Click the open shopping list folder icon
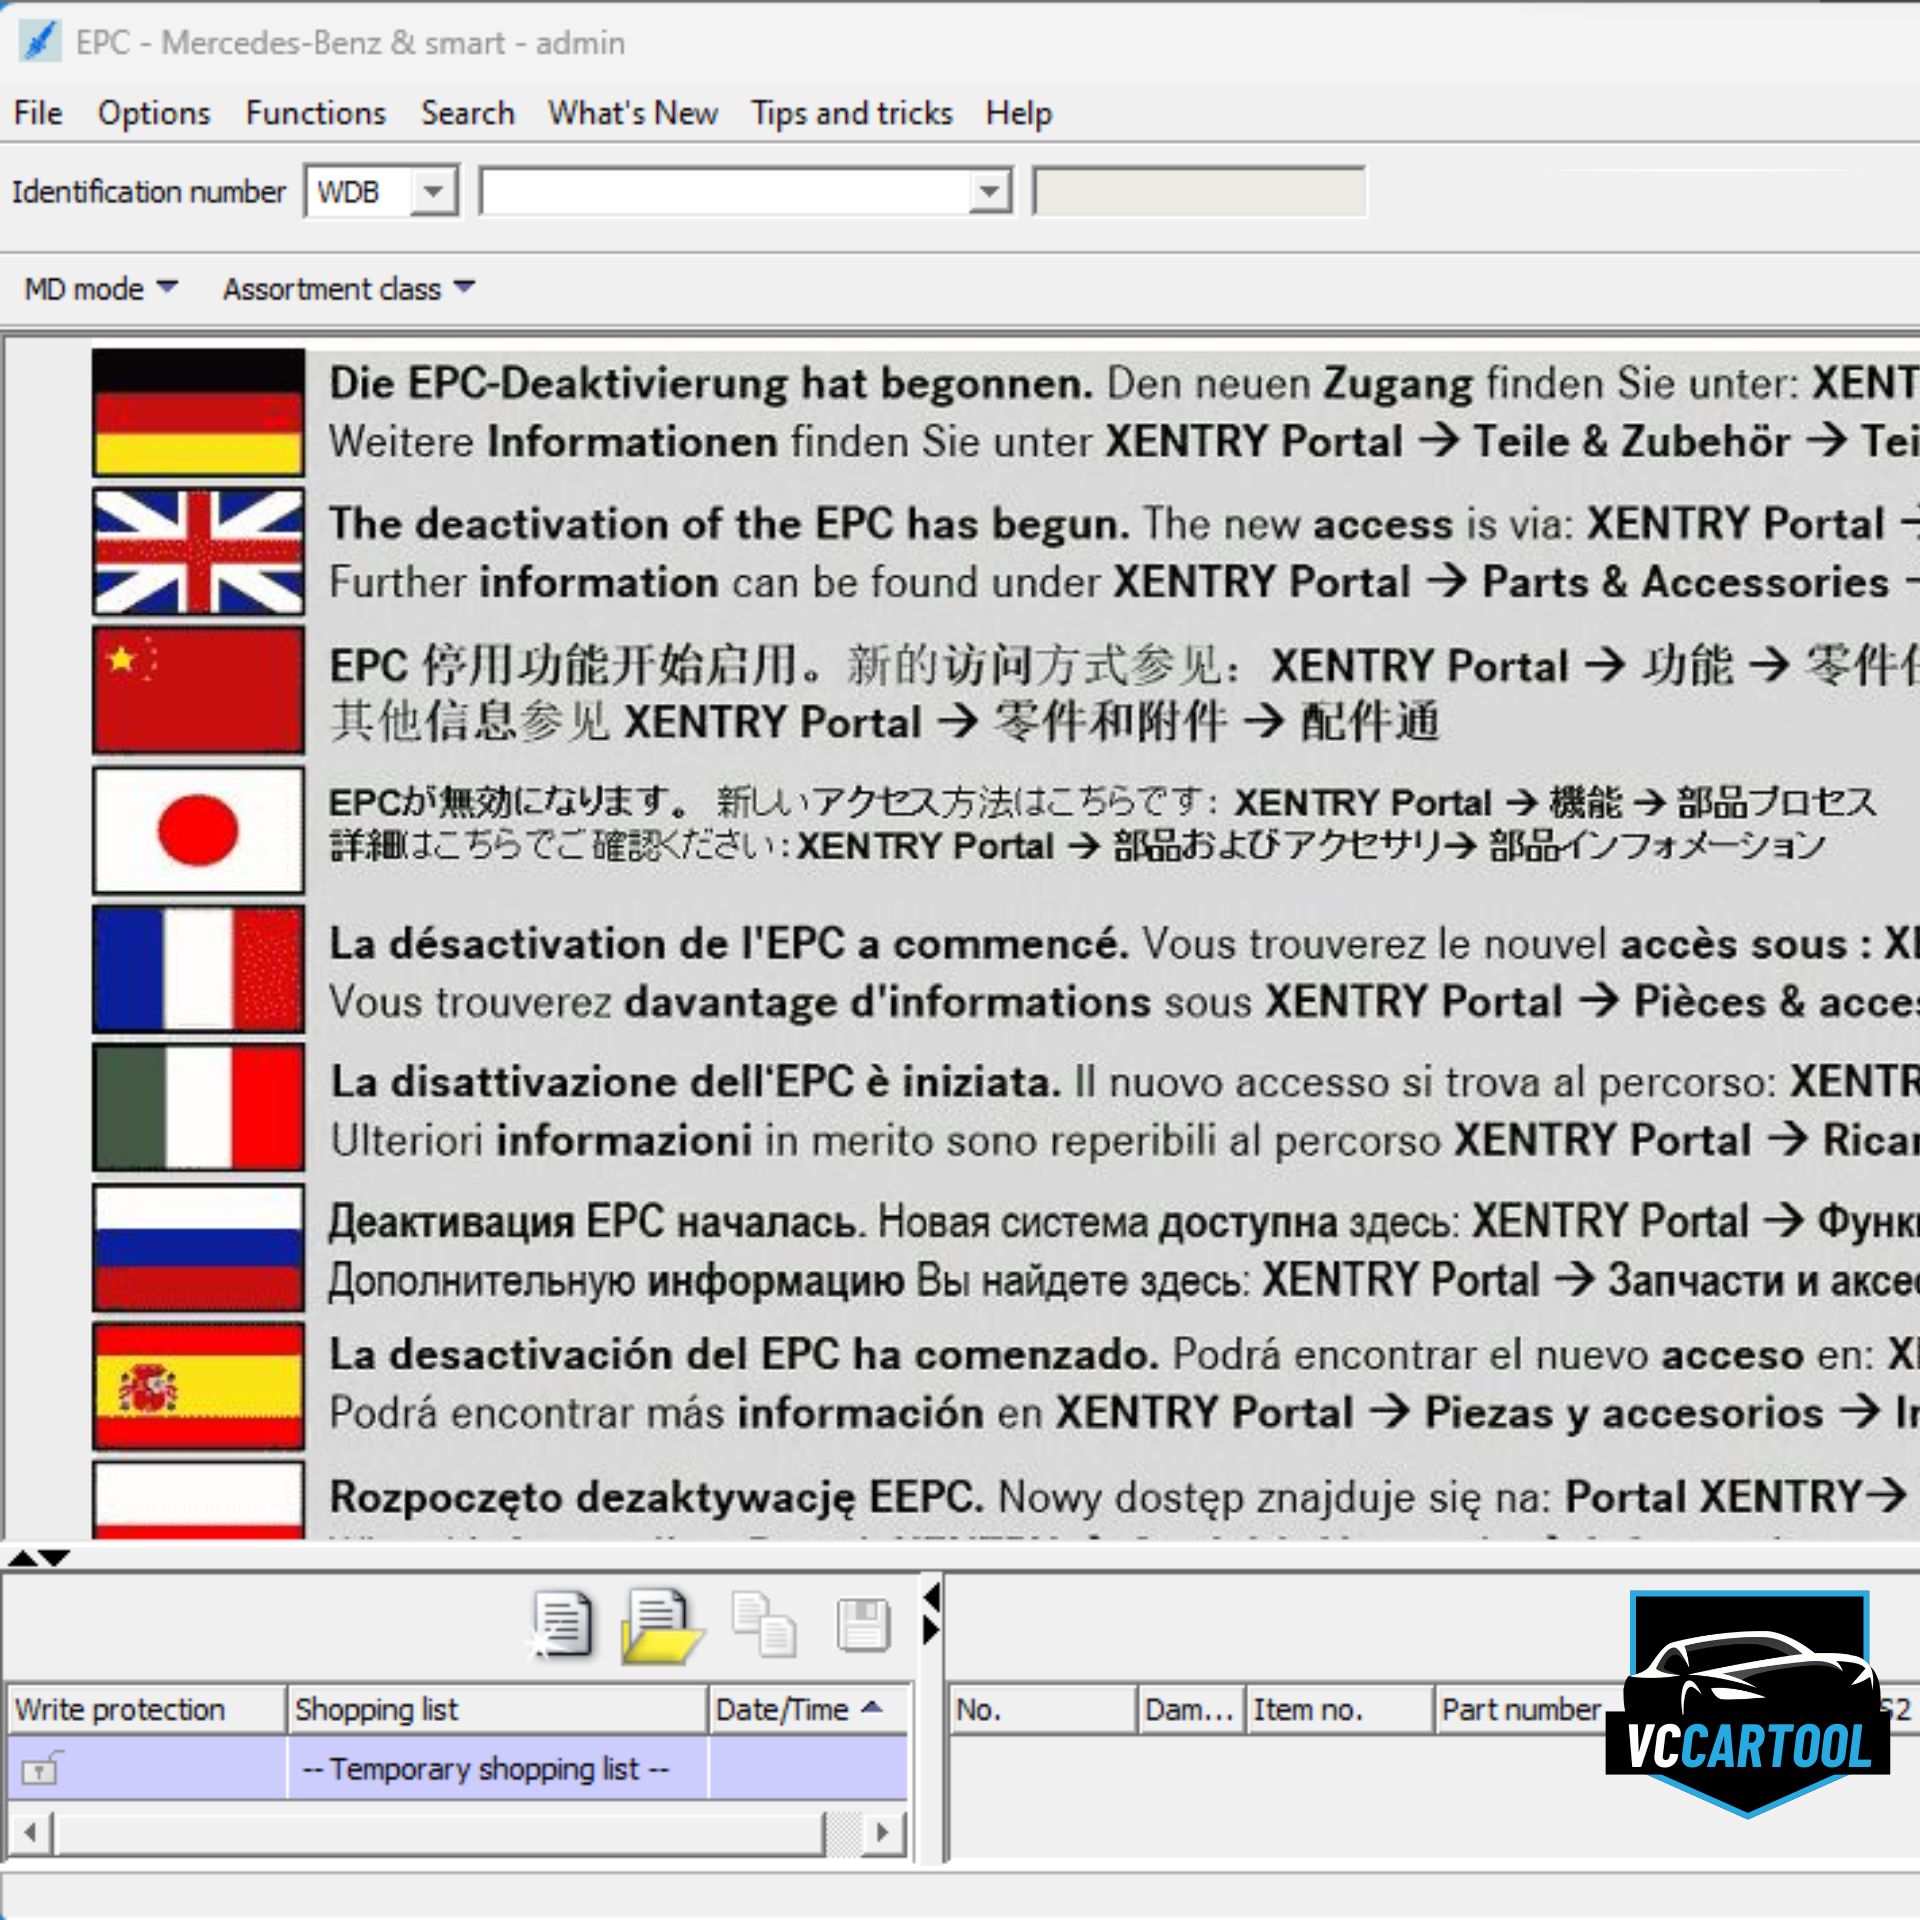1920x1920 pixels. pyautogui.click(x=661, y=1626)
